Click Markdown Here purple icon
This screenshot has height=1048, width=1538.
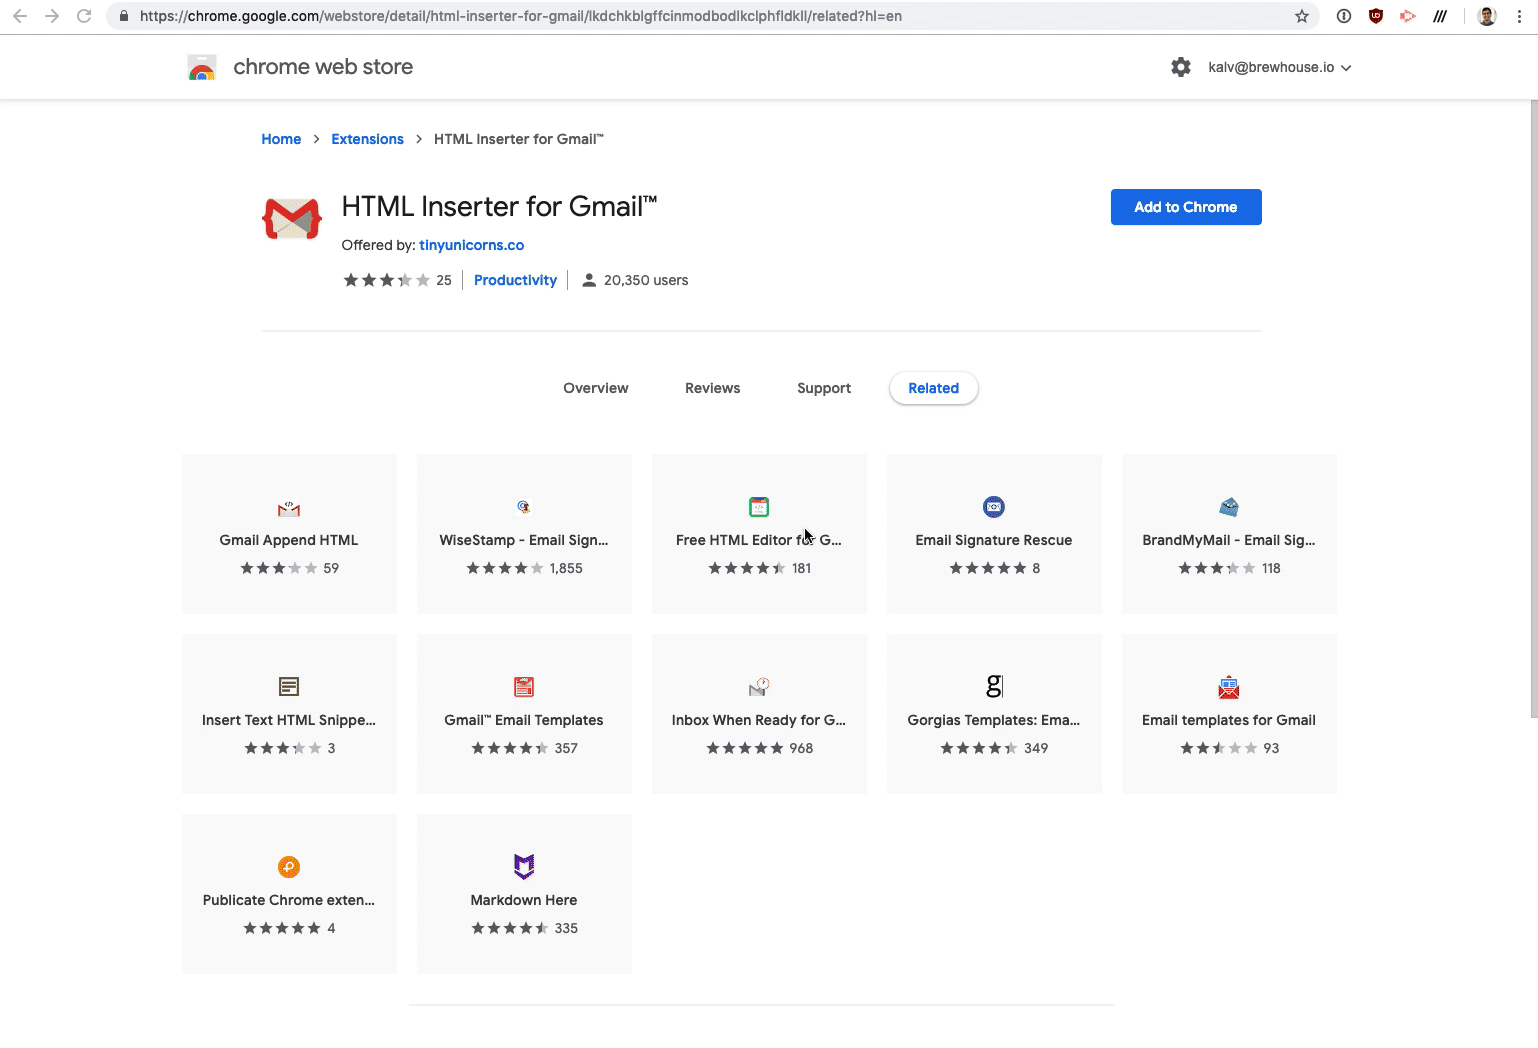click(x=524, y=866)
